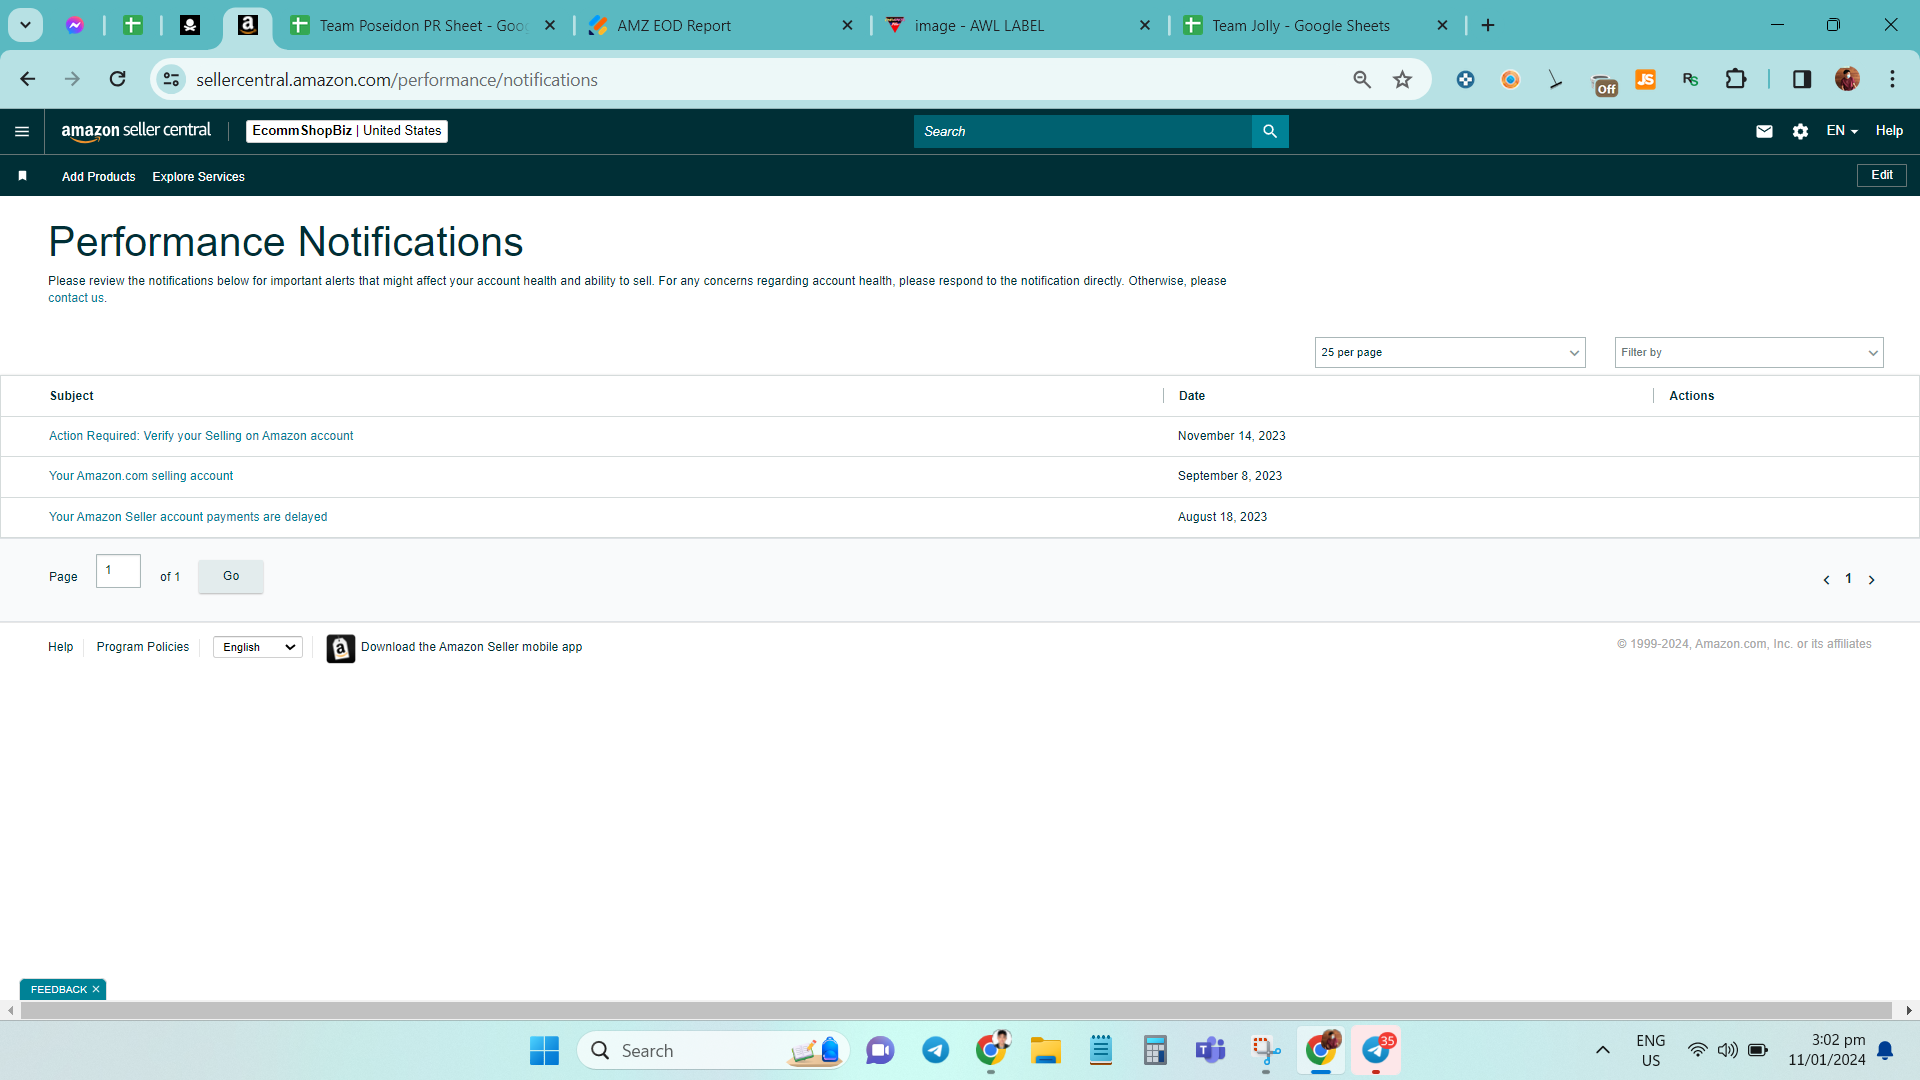Open the English language selector in footer
Screen dimensions: 1920x1080
coord(258,647)
